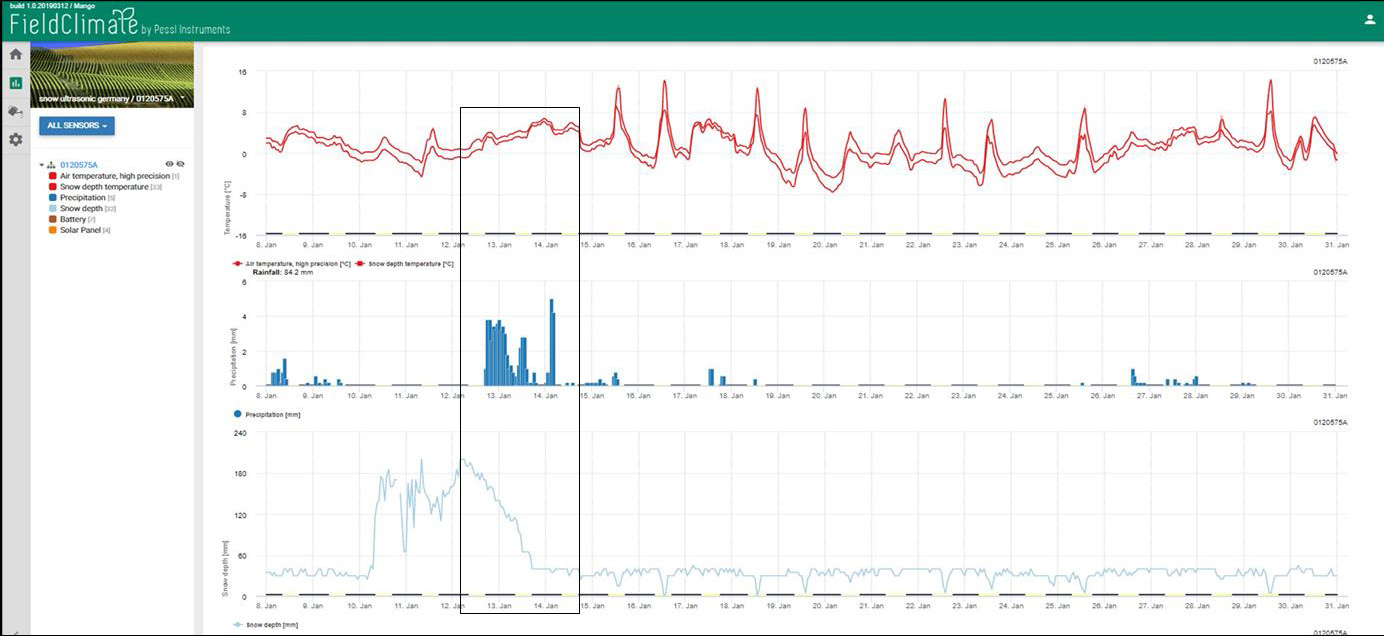This screenshot has width=1384, height=636.
Task: Select the station data chart icon
Action: pos(15,83)
